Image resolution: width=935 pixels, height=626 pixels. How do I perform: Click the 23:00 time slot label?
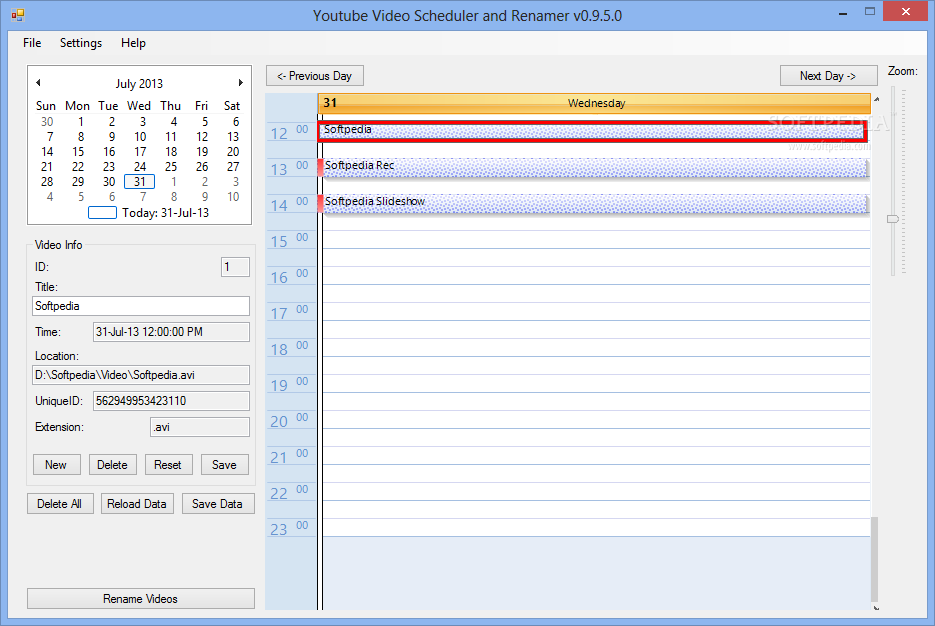[290, 528]
